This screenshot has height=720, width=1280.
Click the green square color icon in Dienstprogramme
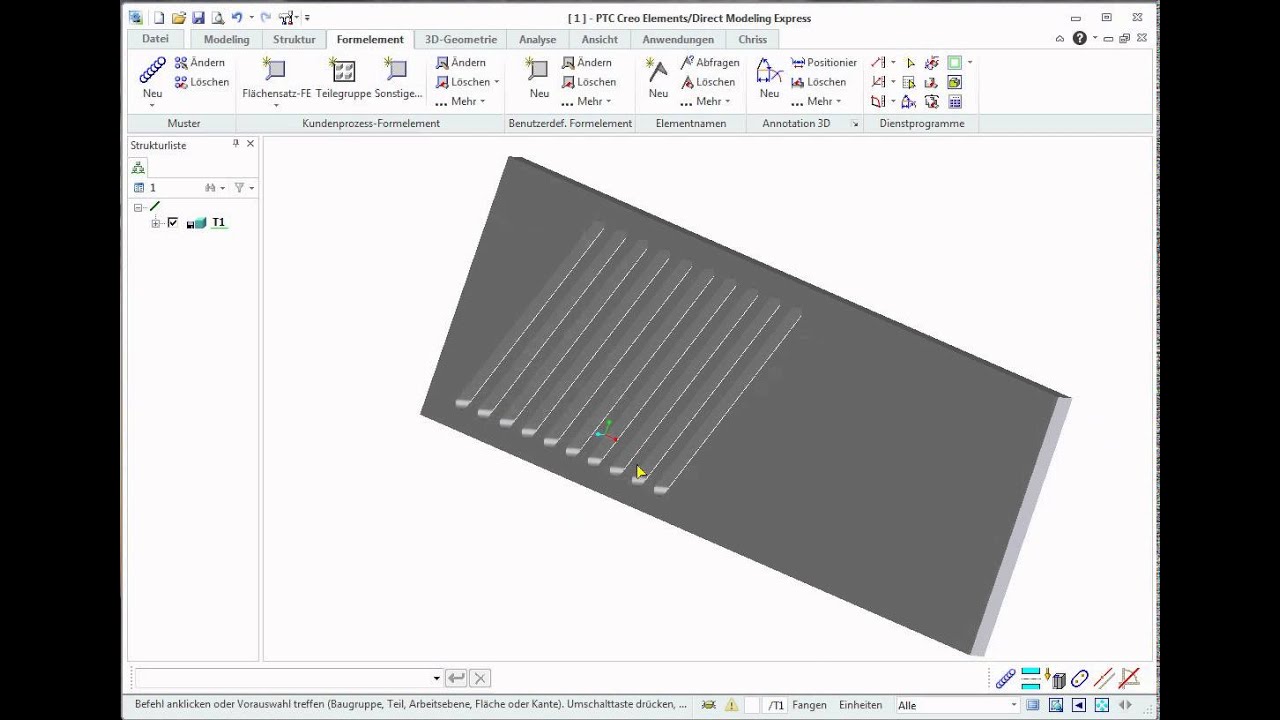point(954,62)
